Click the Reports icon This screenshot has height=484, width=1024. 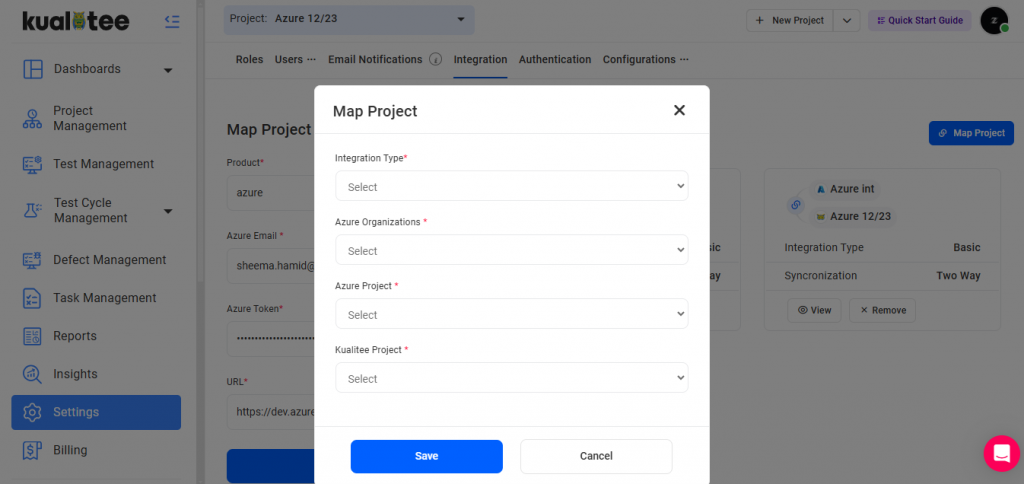click(x=33, y=336)
